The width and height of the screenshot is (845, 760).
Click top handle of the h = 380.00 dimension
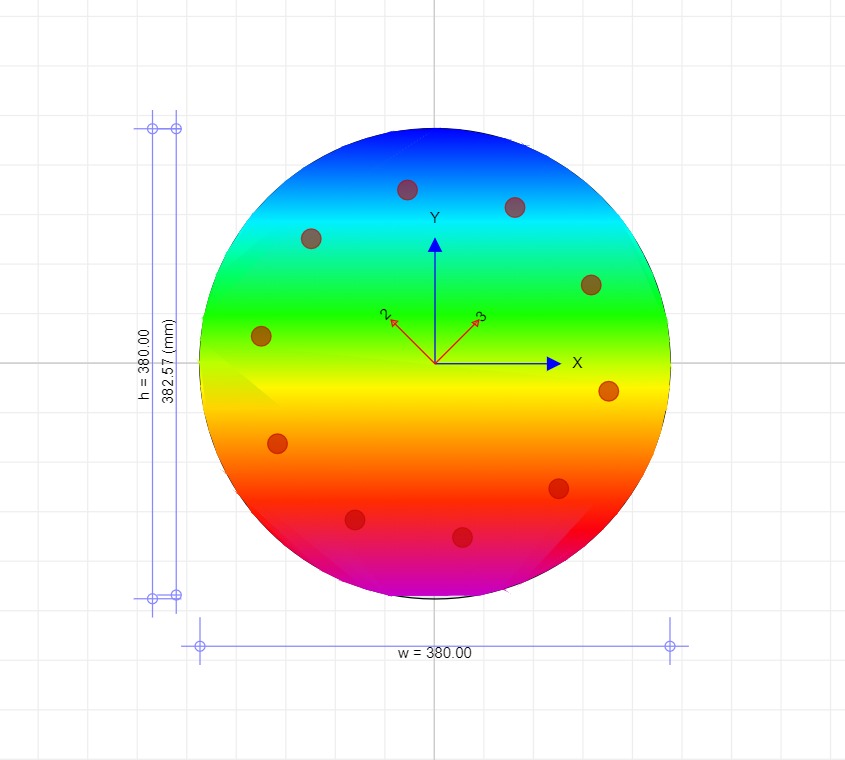coord(152,128)
